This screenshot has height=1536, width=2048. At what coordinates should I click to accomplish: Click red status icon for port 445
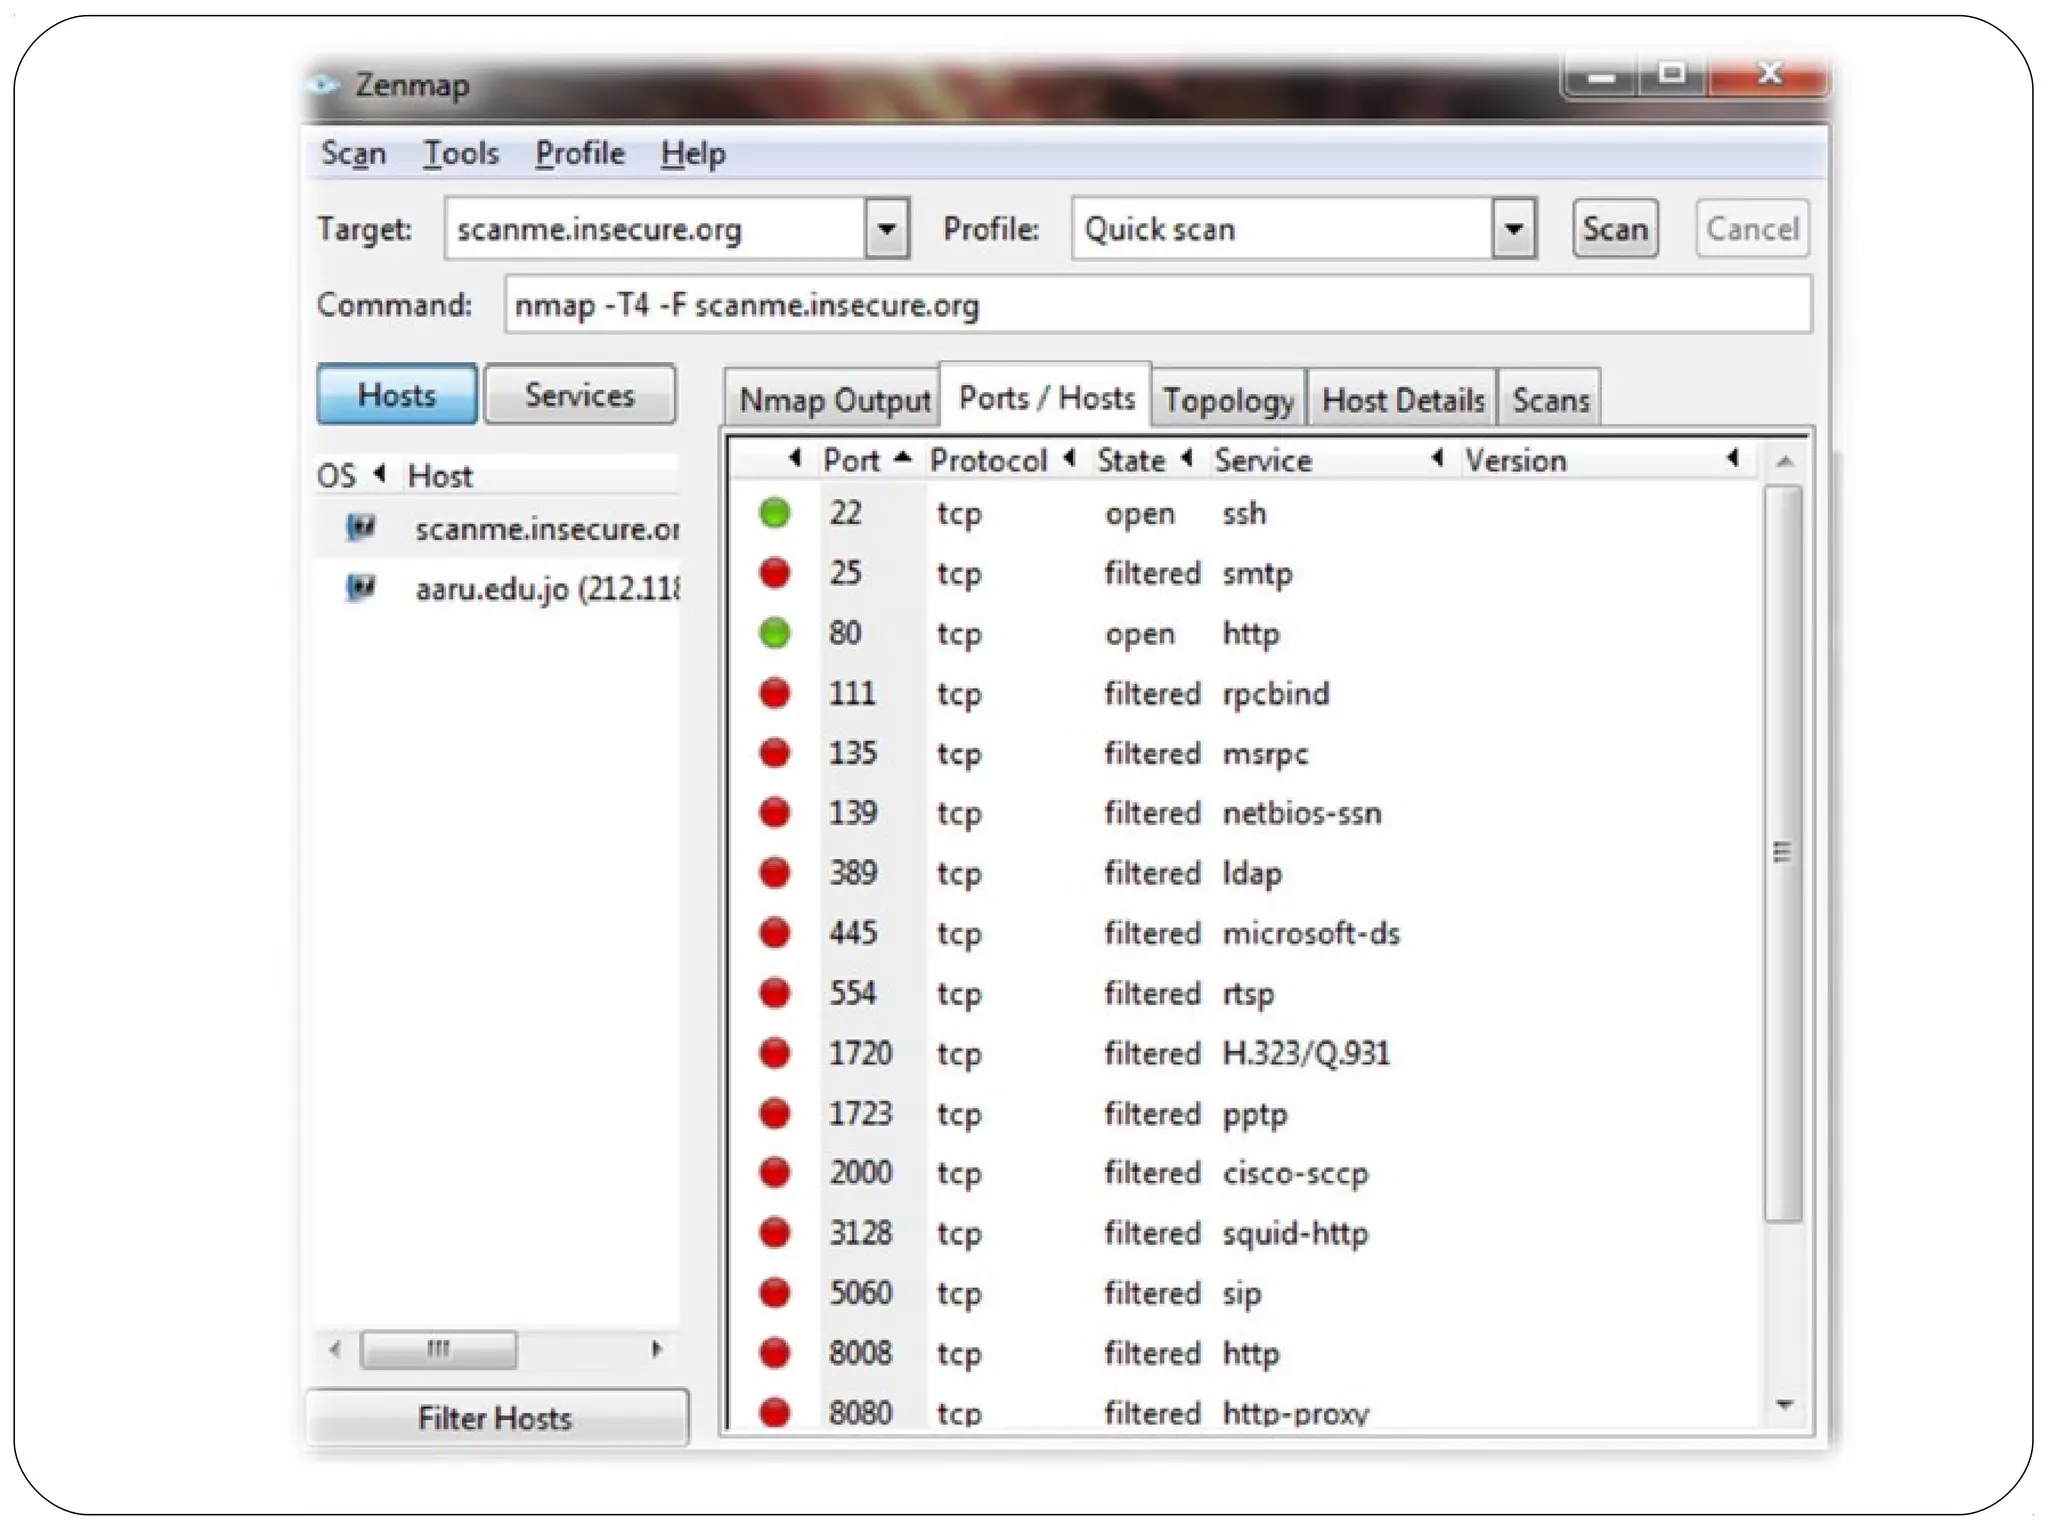[x=774, y=933]
